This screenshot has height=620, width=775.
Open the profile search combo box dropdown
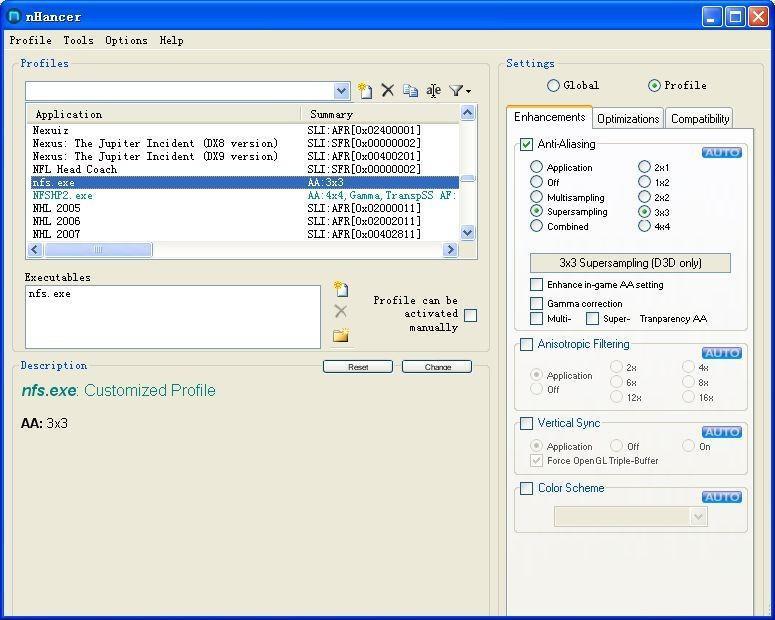(341, 91)
